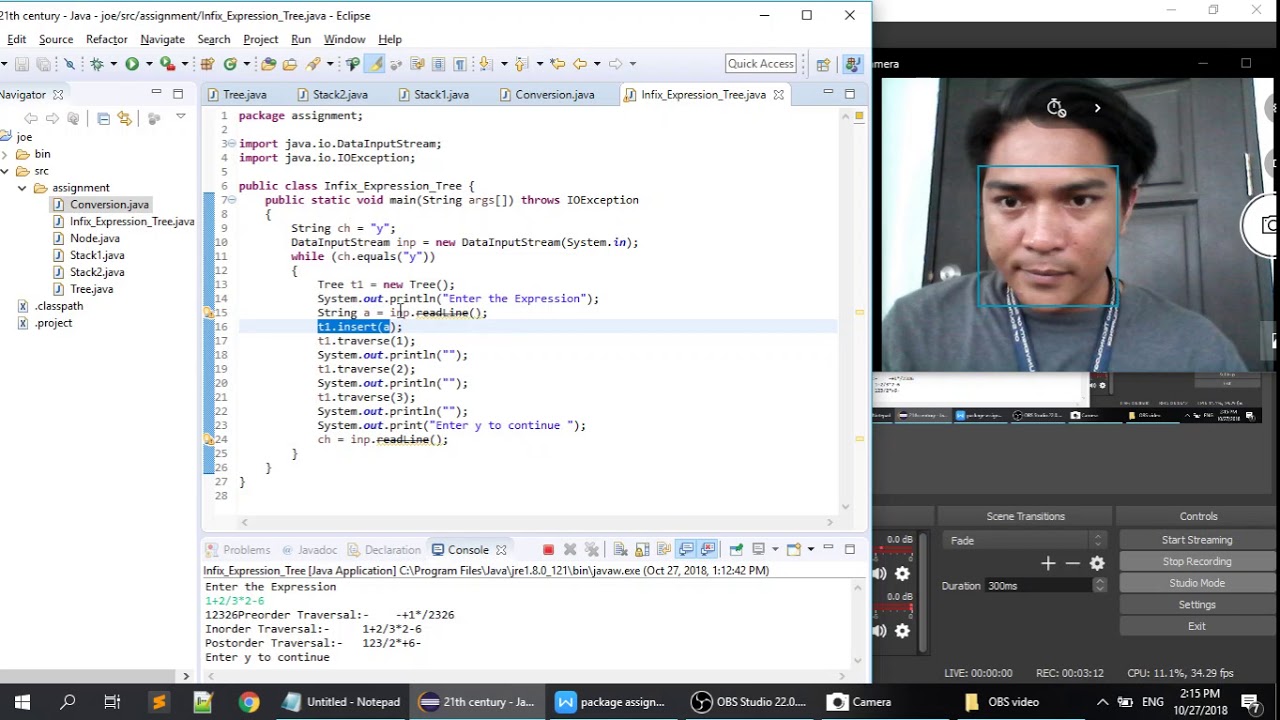Click the Open Perspective icon
The width and height of the screenshot is (1280, 720).
[823, 64]
